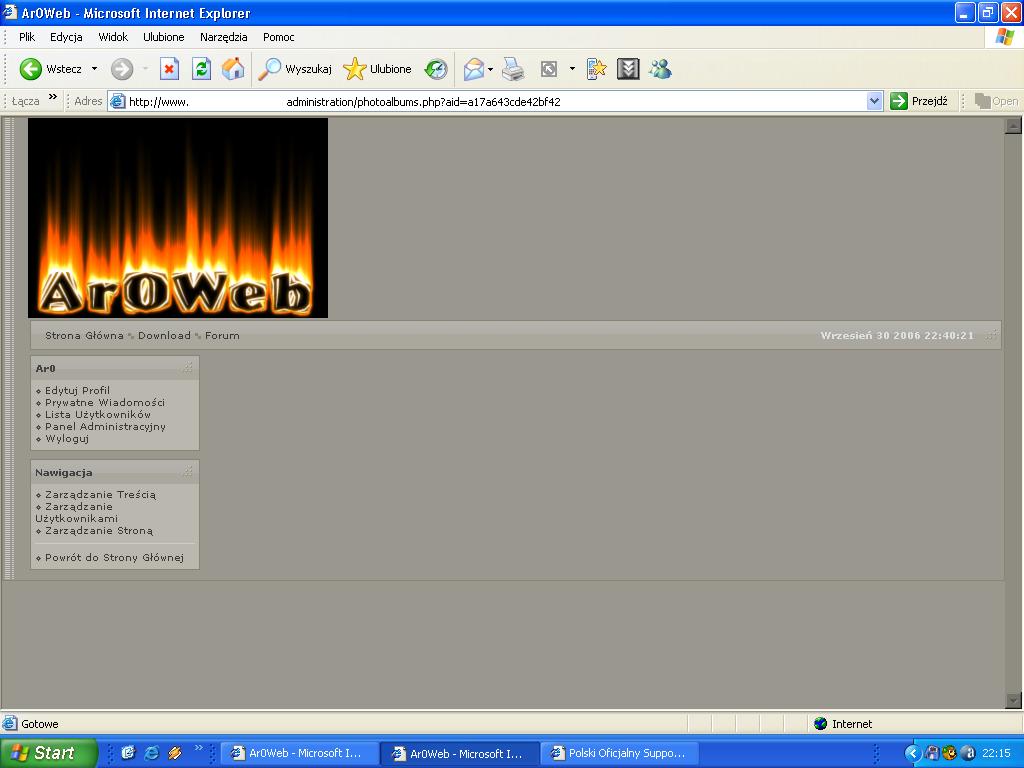
Task: Open browsing history clock icon
Action: click(436, 69)
